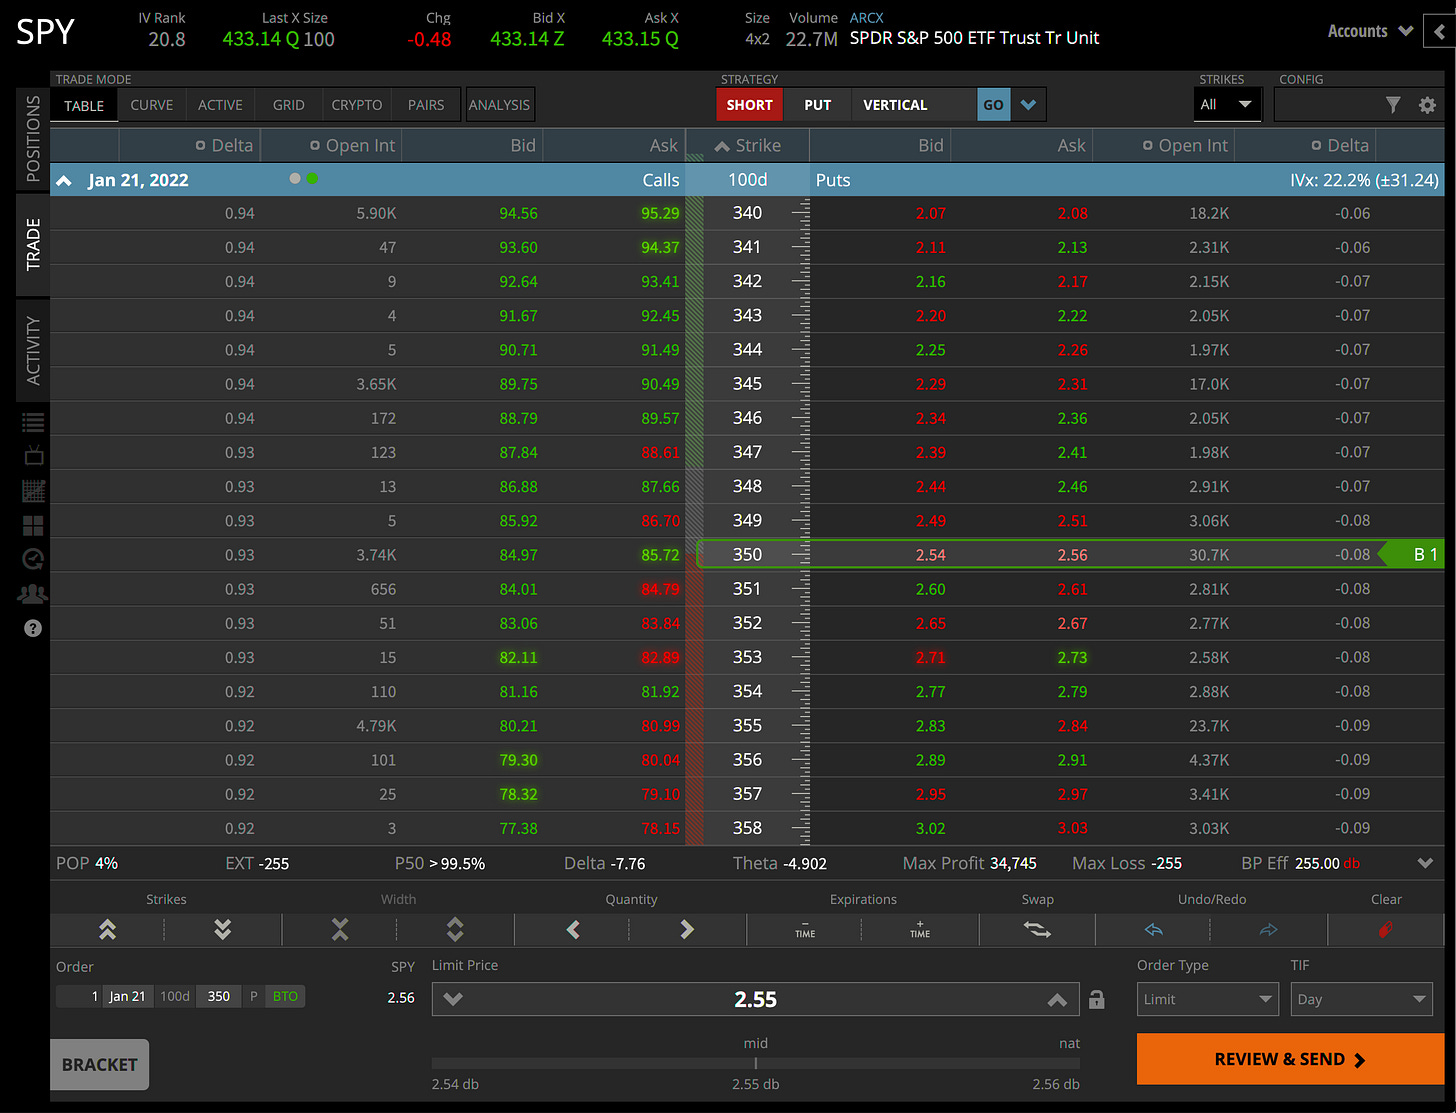The height and width of the screenshot is (1113, 1456).
Task: Open the Accounts dropdown
Action: (1370, 32)
